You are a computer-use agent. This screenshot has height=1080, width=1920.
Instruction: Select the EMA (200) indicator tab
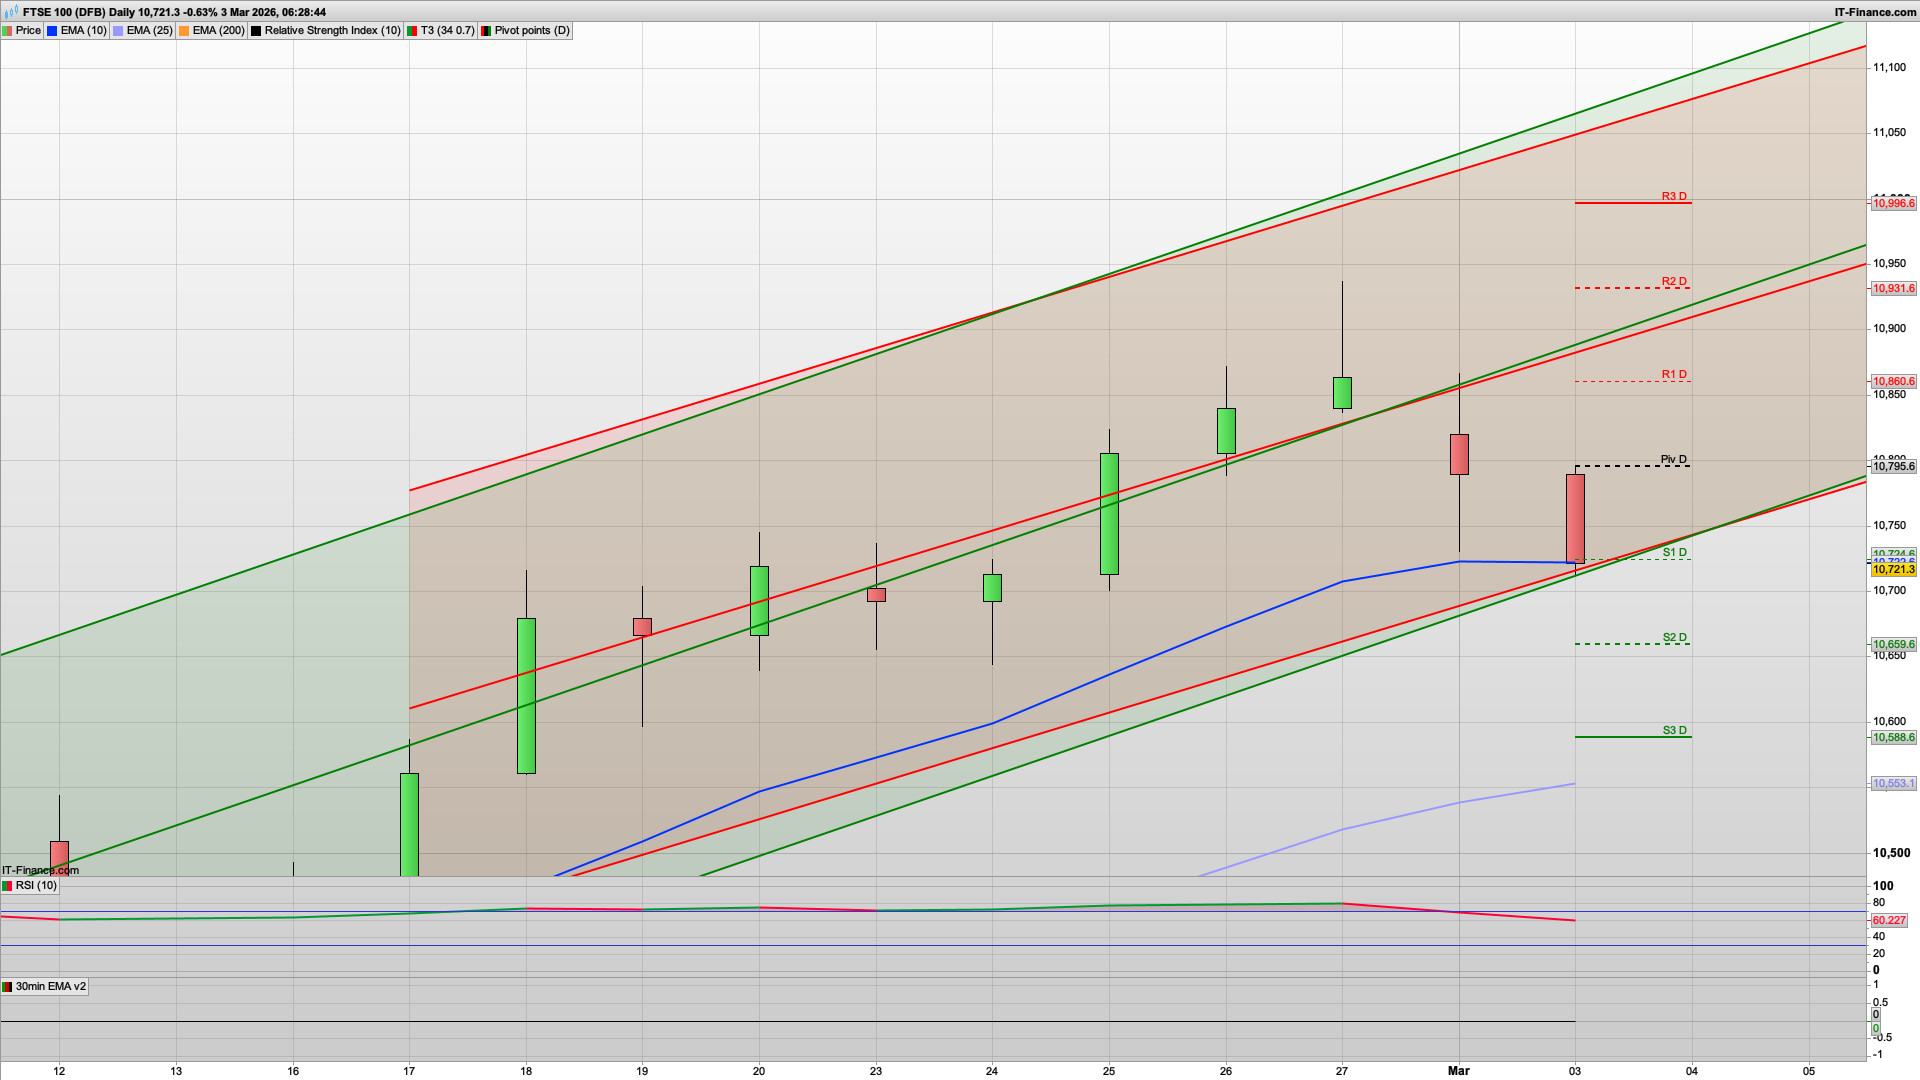click(x=217, y=31)
